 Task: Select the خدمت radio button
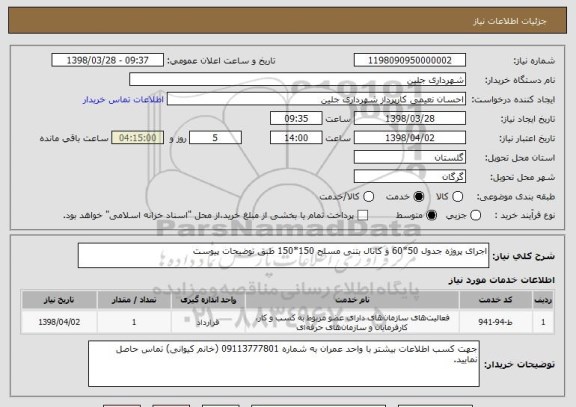419,197
